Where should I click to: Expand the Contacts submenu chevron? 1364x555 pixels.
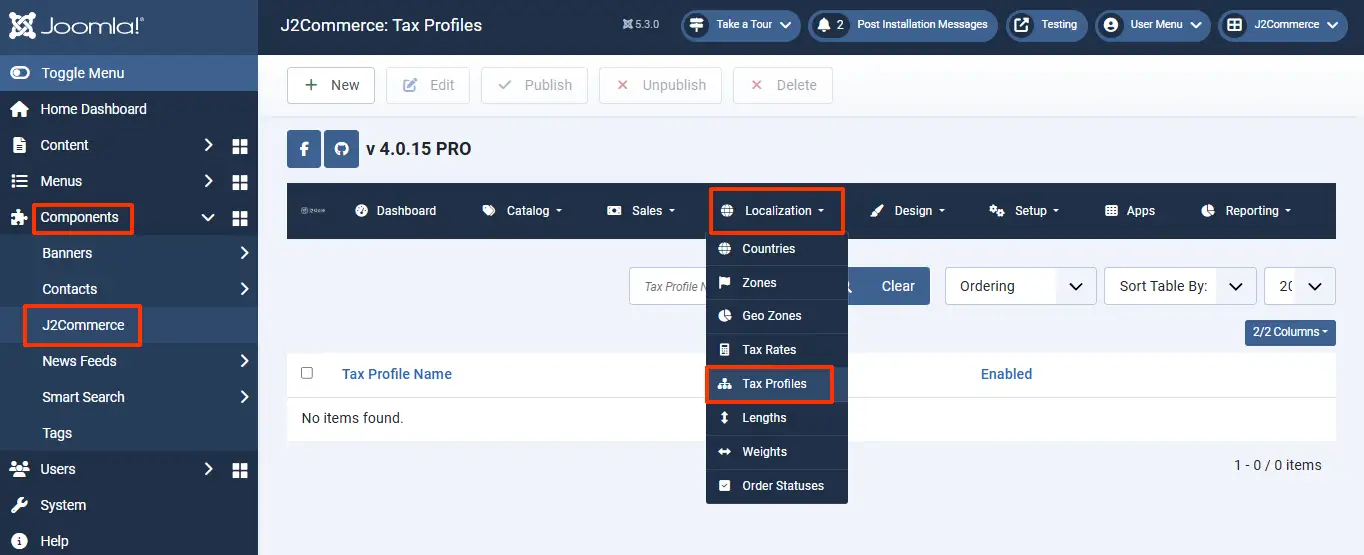pyautogui.click(x=244, y=289)
